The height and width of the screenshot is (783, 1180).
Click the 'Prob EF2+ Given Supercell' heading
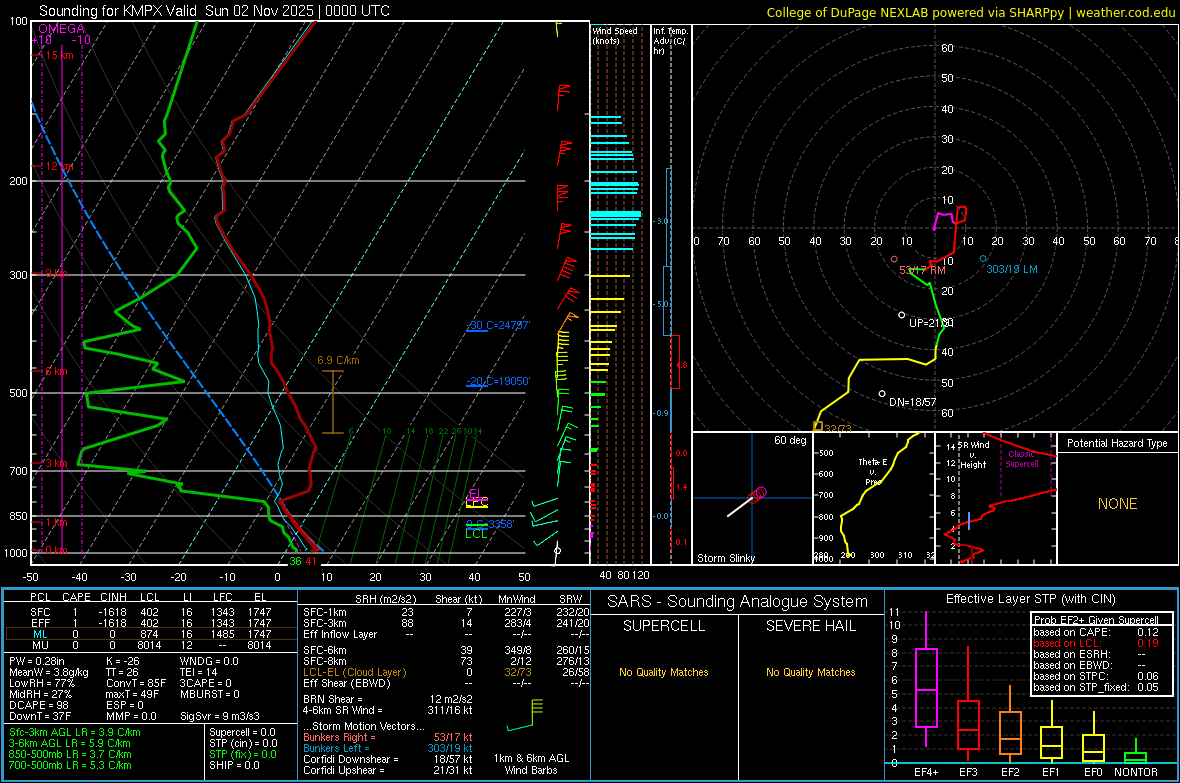(x=1095, y=620)
